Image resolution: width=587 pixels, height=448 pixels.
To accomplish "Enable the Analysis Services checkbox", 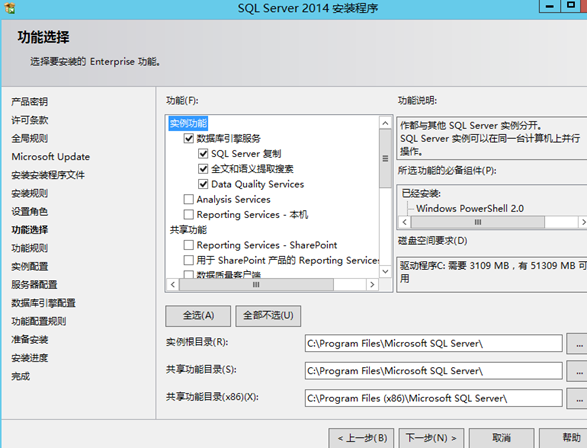I will [189, 199].
